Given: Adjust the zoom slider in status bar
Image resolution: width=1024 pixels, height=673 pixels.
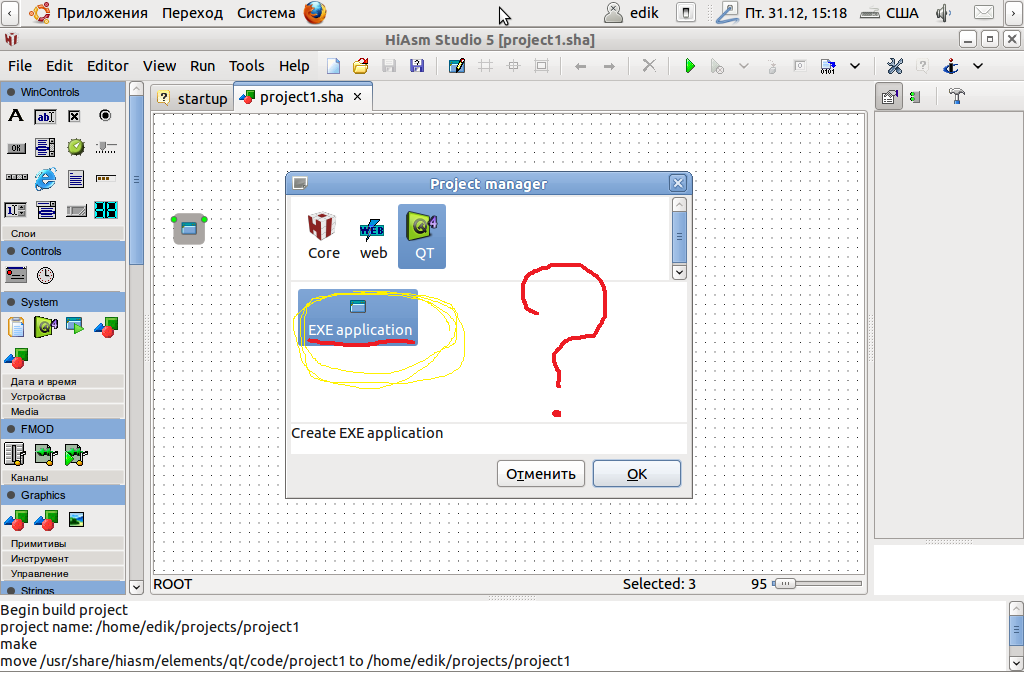Looking at the screenshot, I should 784,584.
